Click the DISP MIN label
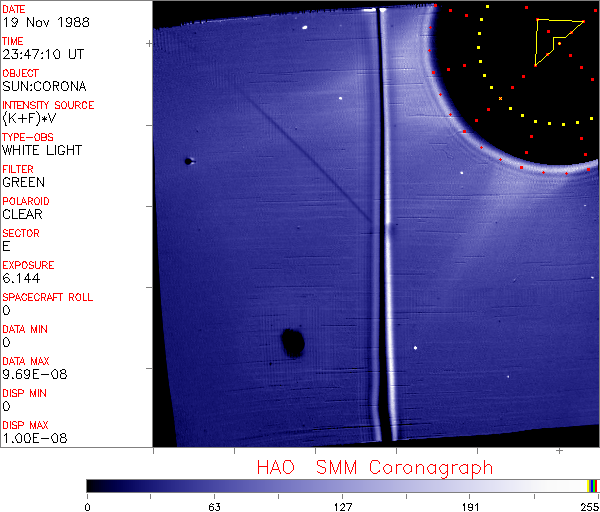This screenshot has height=512, width=600. coord(24,393)
